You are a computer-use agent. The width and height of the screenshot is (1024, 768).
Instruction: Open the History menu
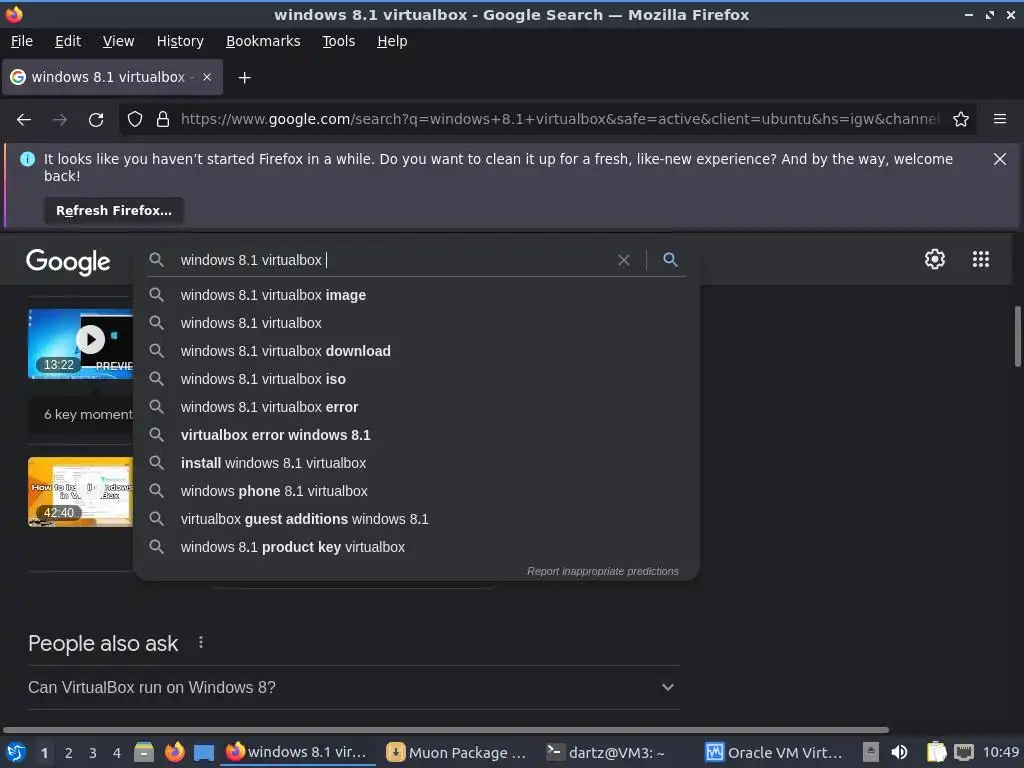[180, 41]
